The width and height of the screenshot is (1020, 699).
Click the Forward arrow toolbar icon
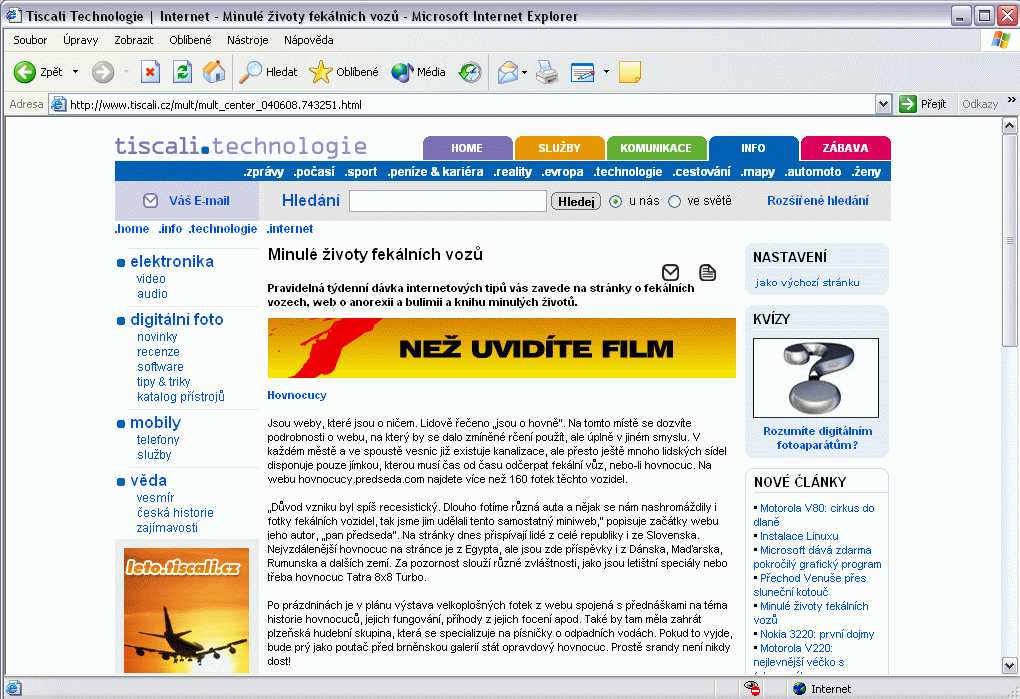(103, 72)
